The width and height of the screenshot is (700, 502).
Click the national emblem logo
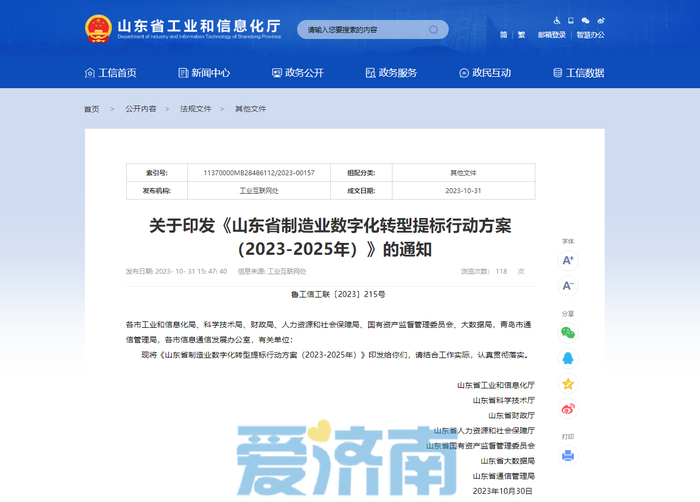click(x=98, y=29)
